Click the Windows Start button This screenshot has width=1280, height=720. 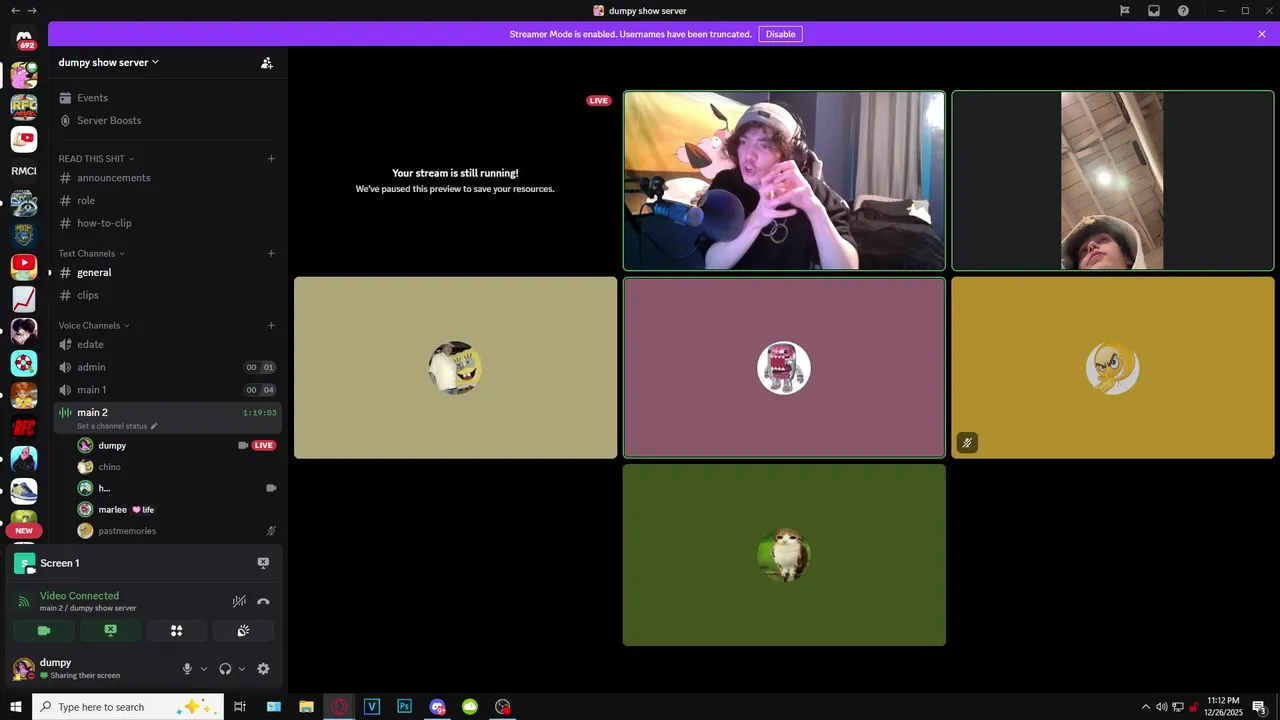click(16, 707)
